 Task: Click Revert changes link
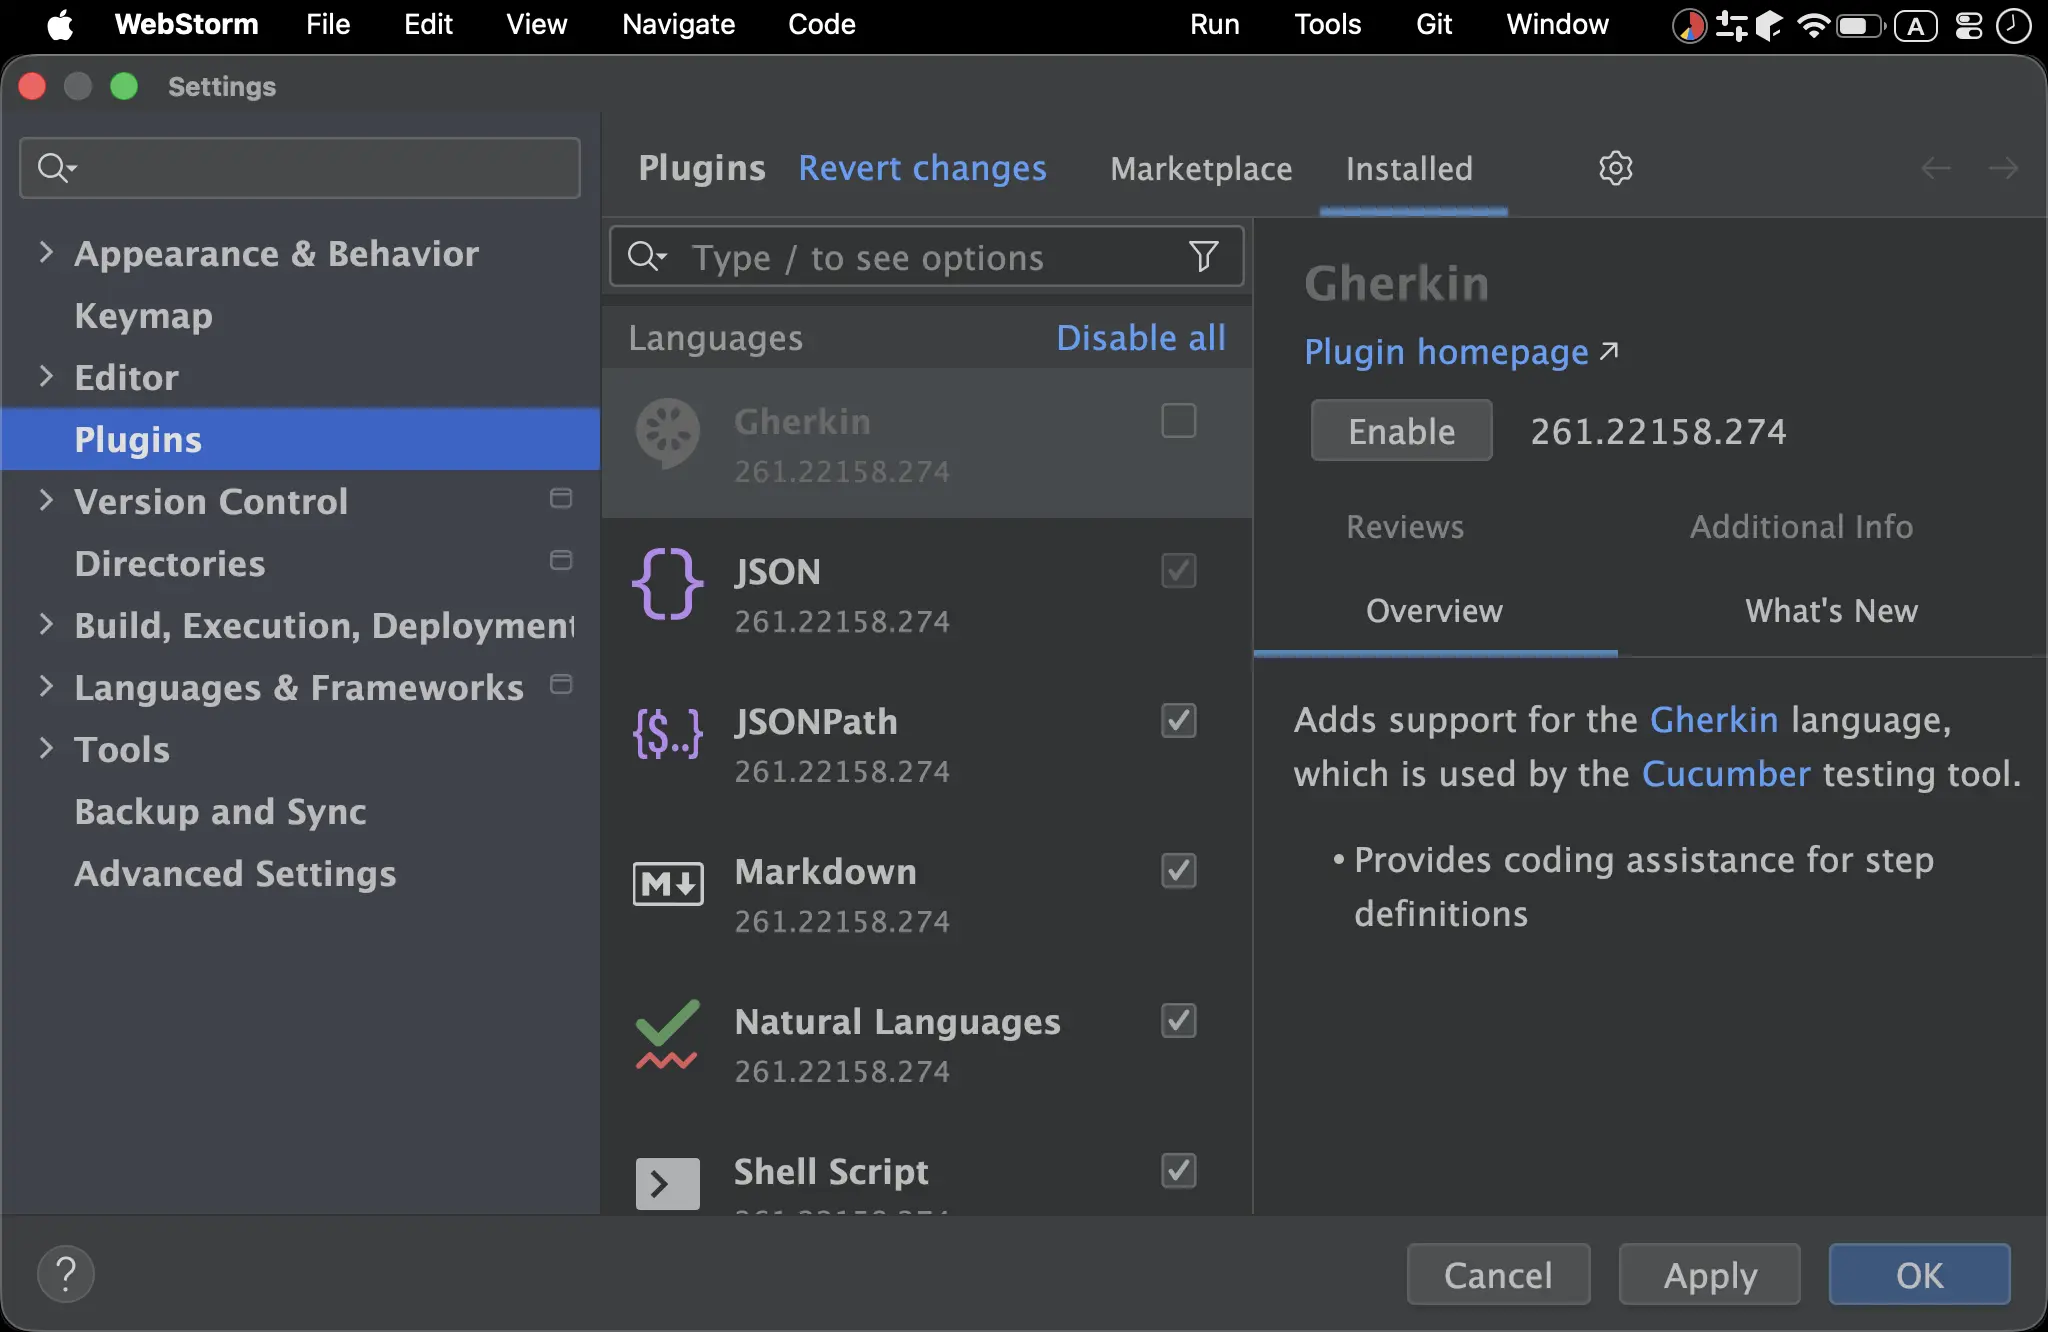922,168
